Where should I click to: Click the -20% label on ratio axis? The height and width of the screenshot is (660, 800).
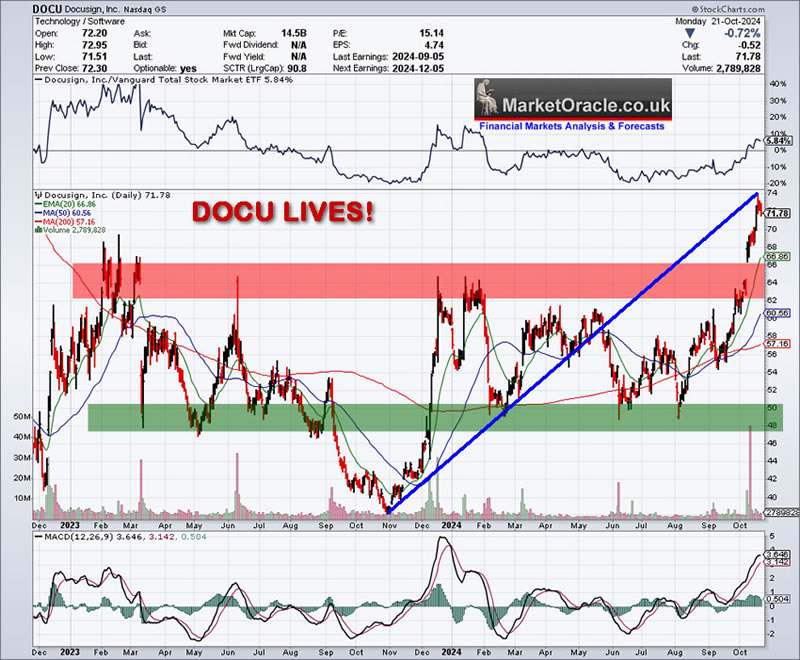(777, 183)
